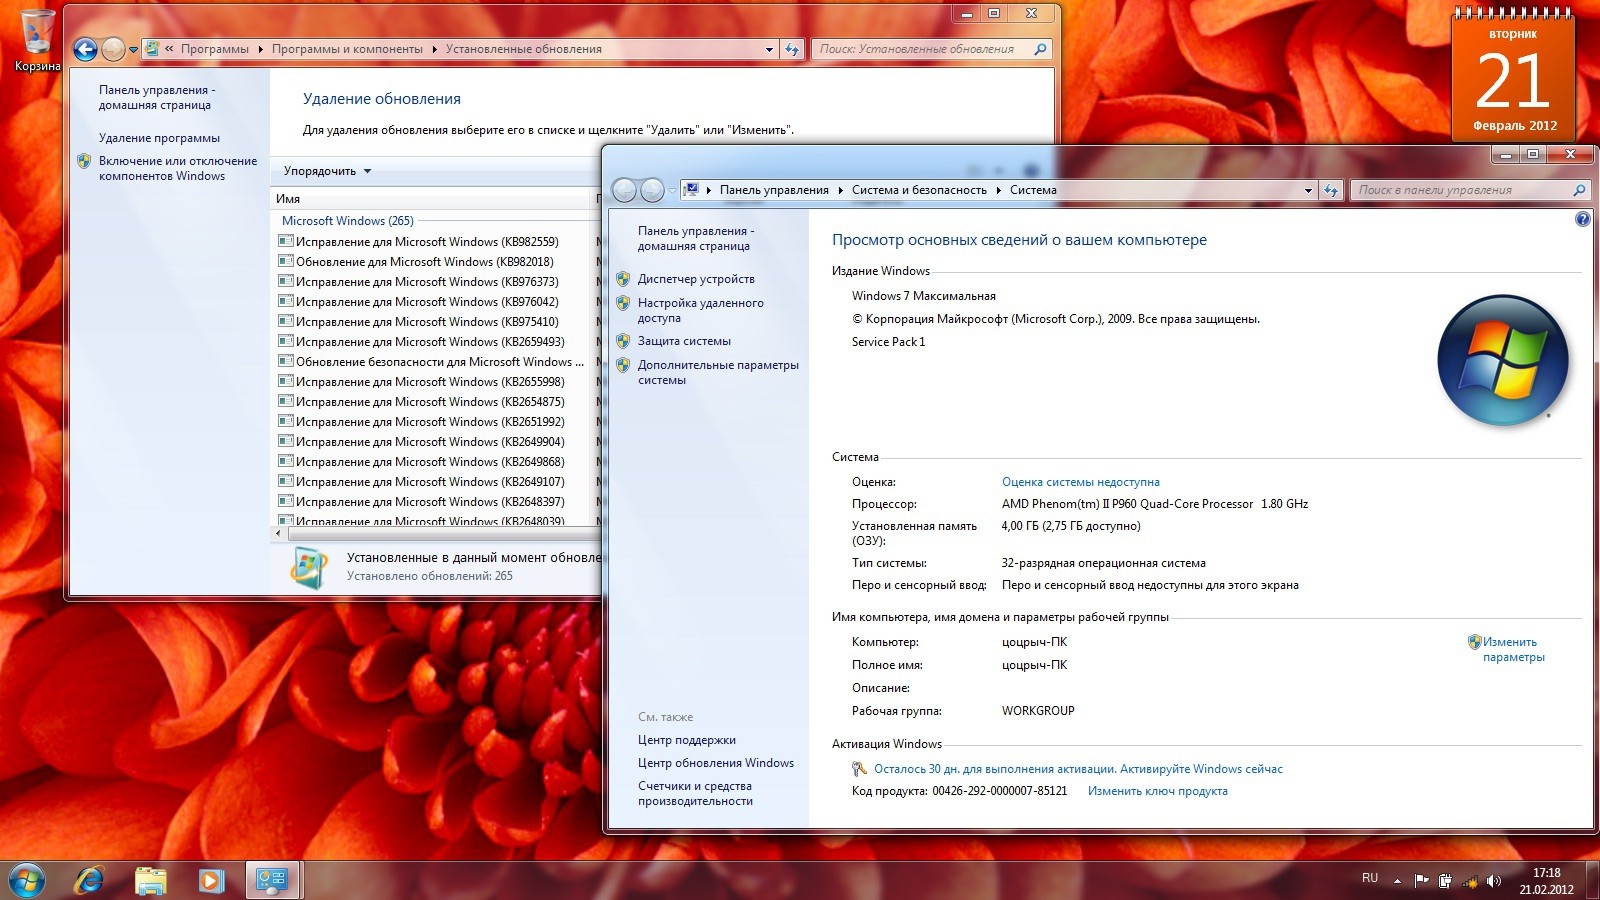Click Изменить параметры link
This screenshot has width=1600, height=900.
coord(1513,650)
